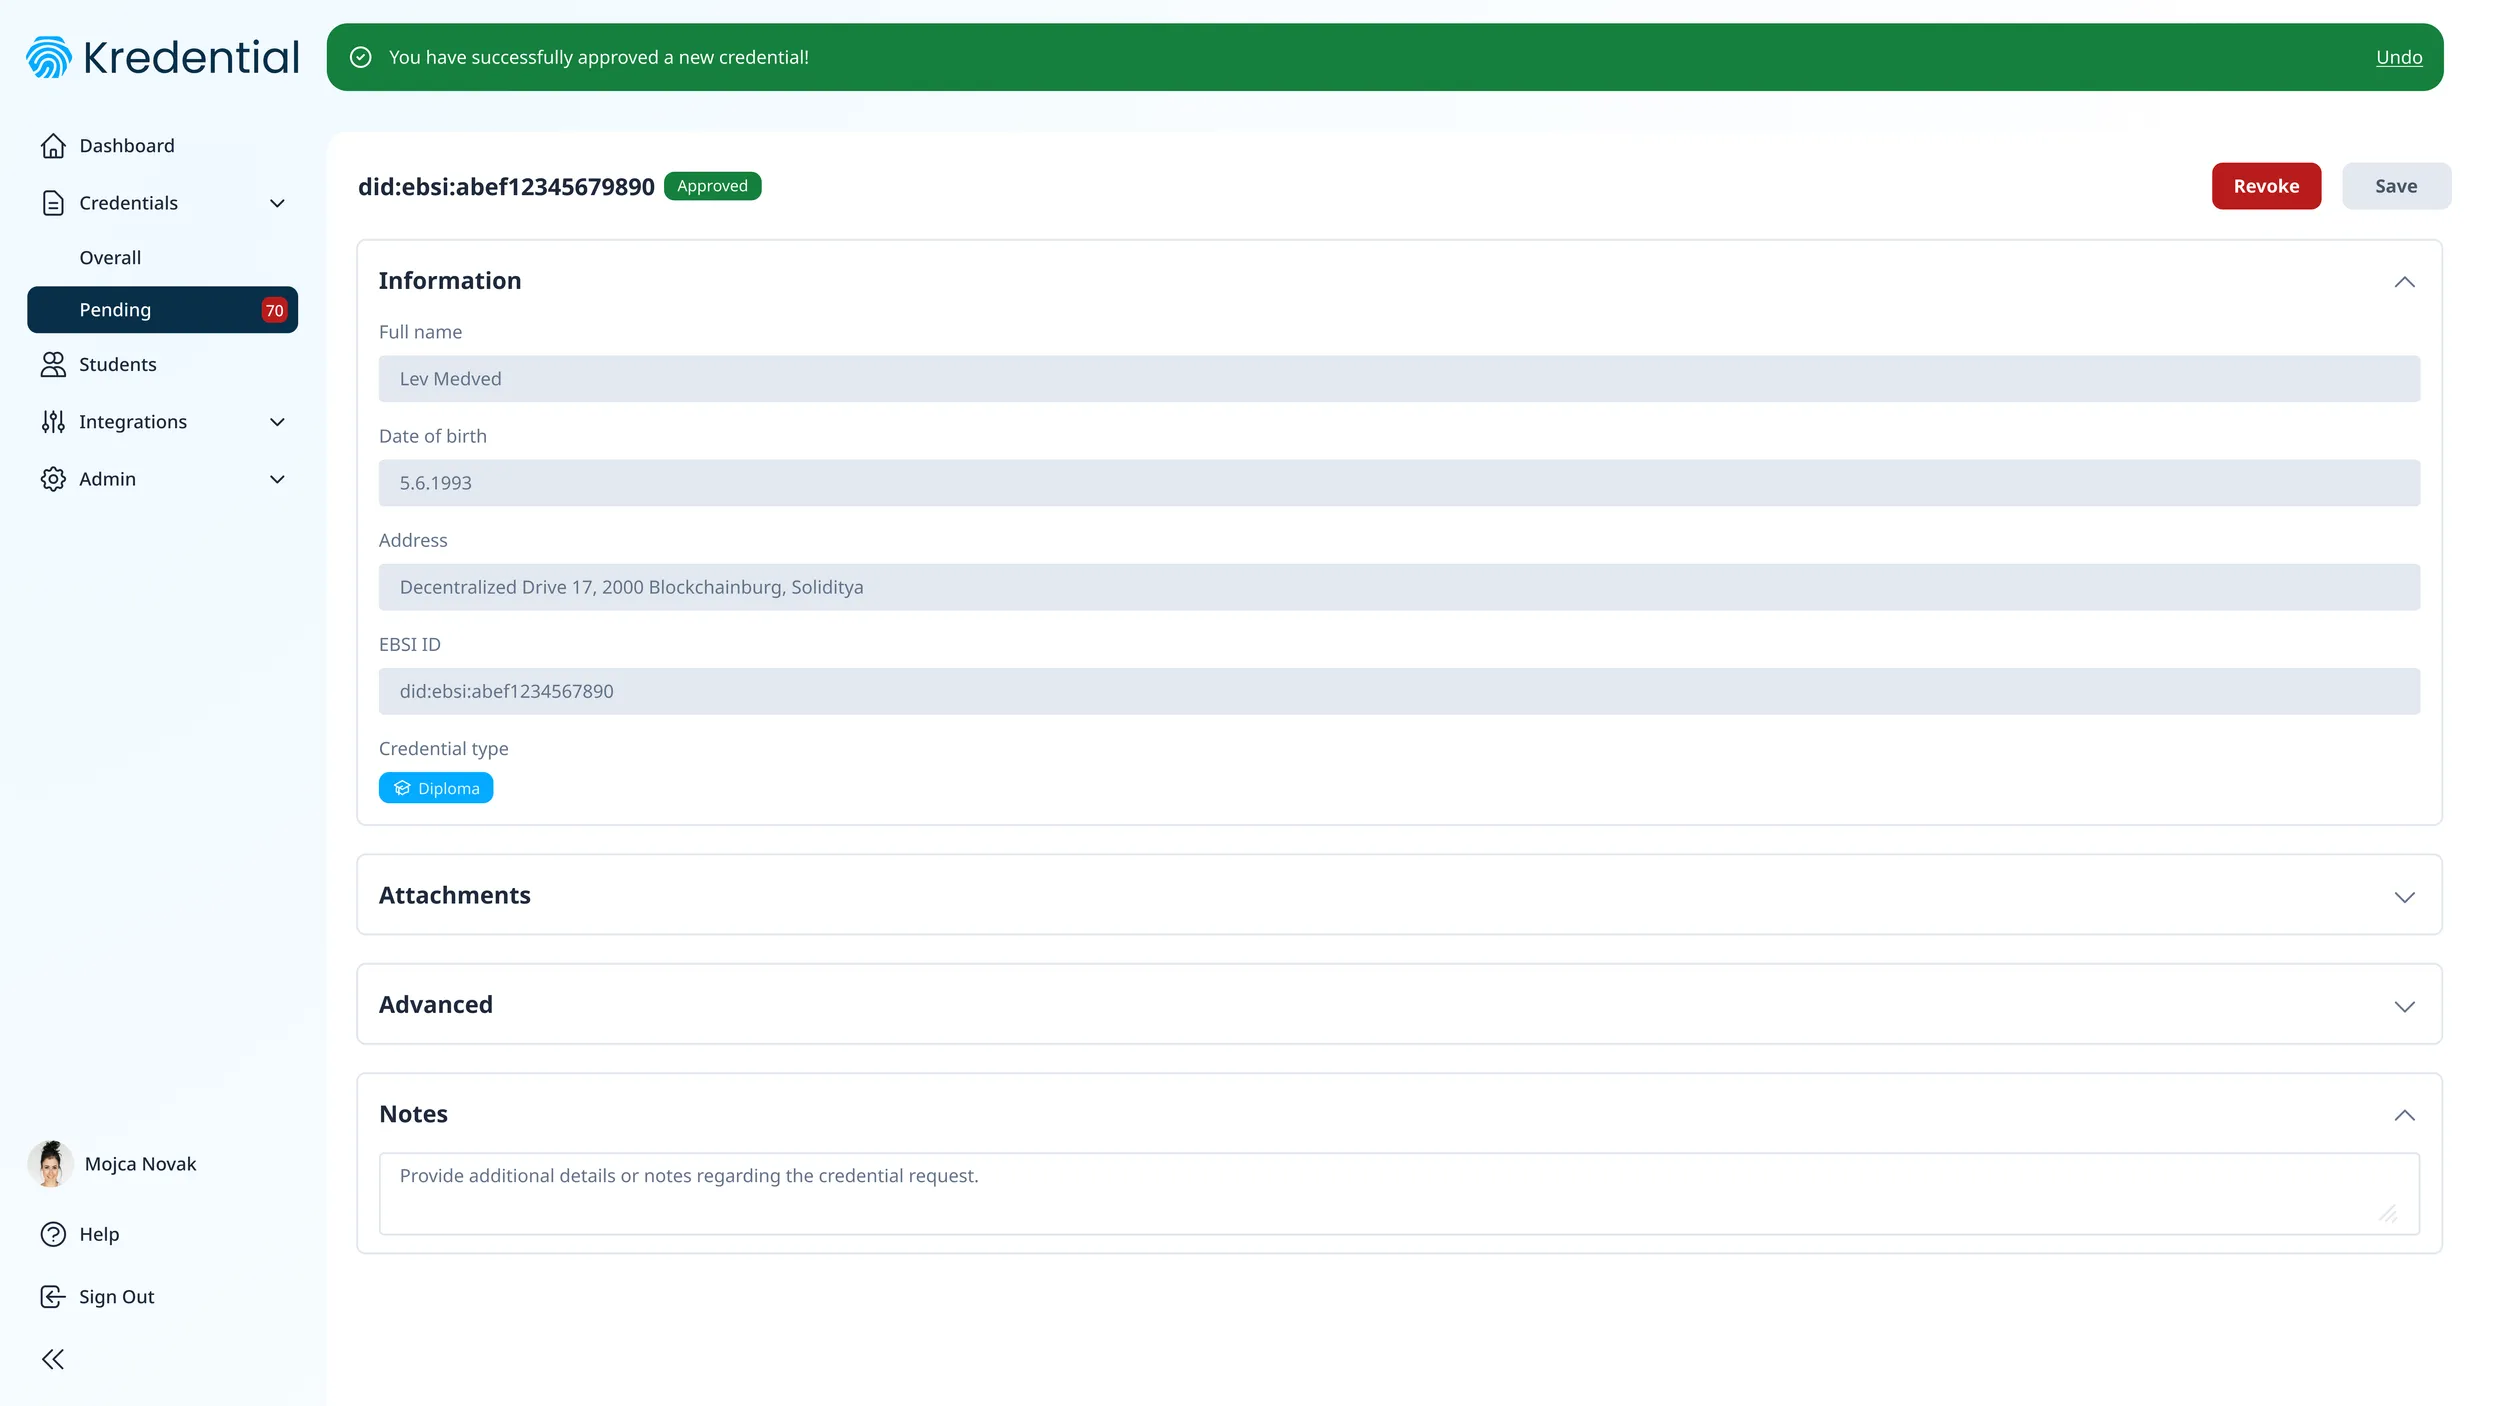
Task: Click the Advanced heading text
Action: tap(435, 1004)
